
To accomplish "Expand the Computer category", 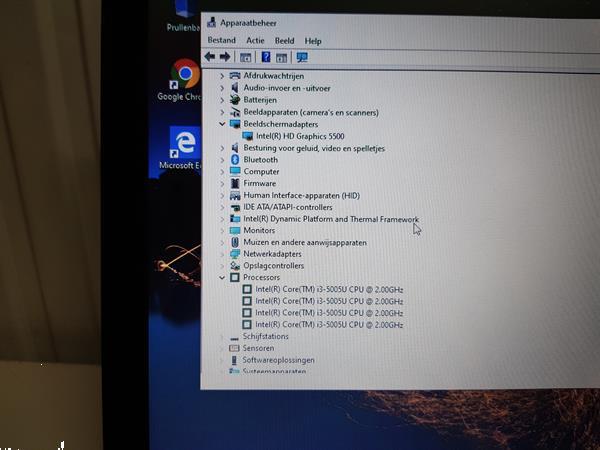I will coord(222,172).
